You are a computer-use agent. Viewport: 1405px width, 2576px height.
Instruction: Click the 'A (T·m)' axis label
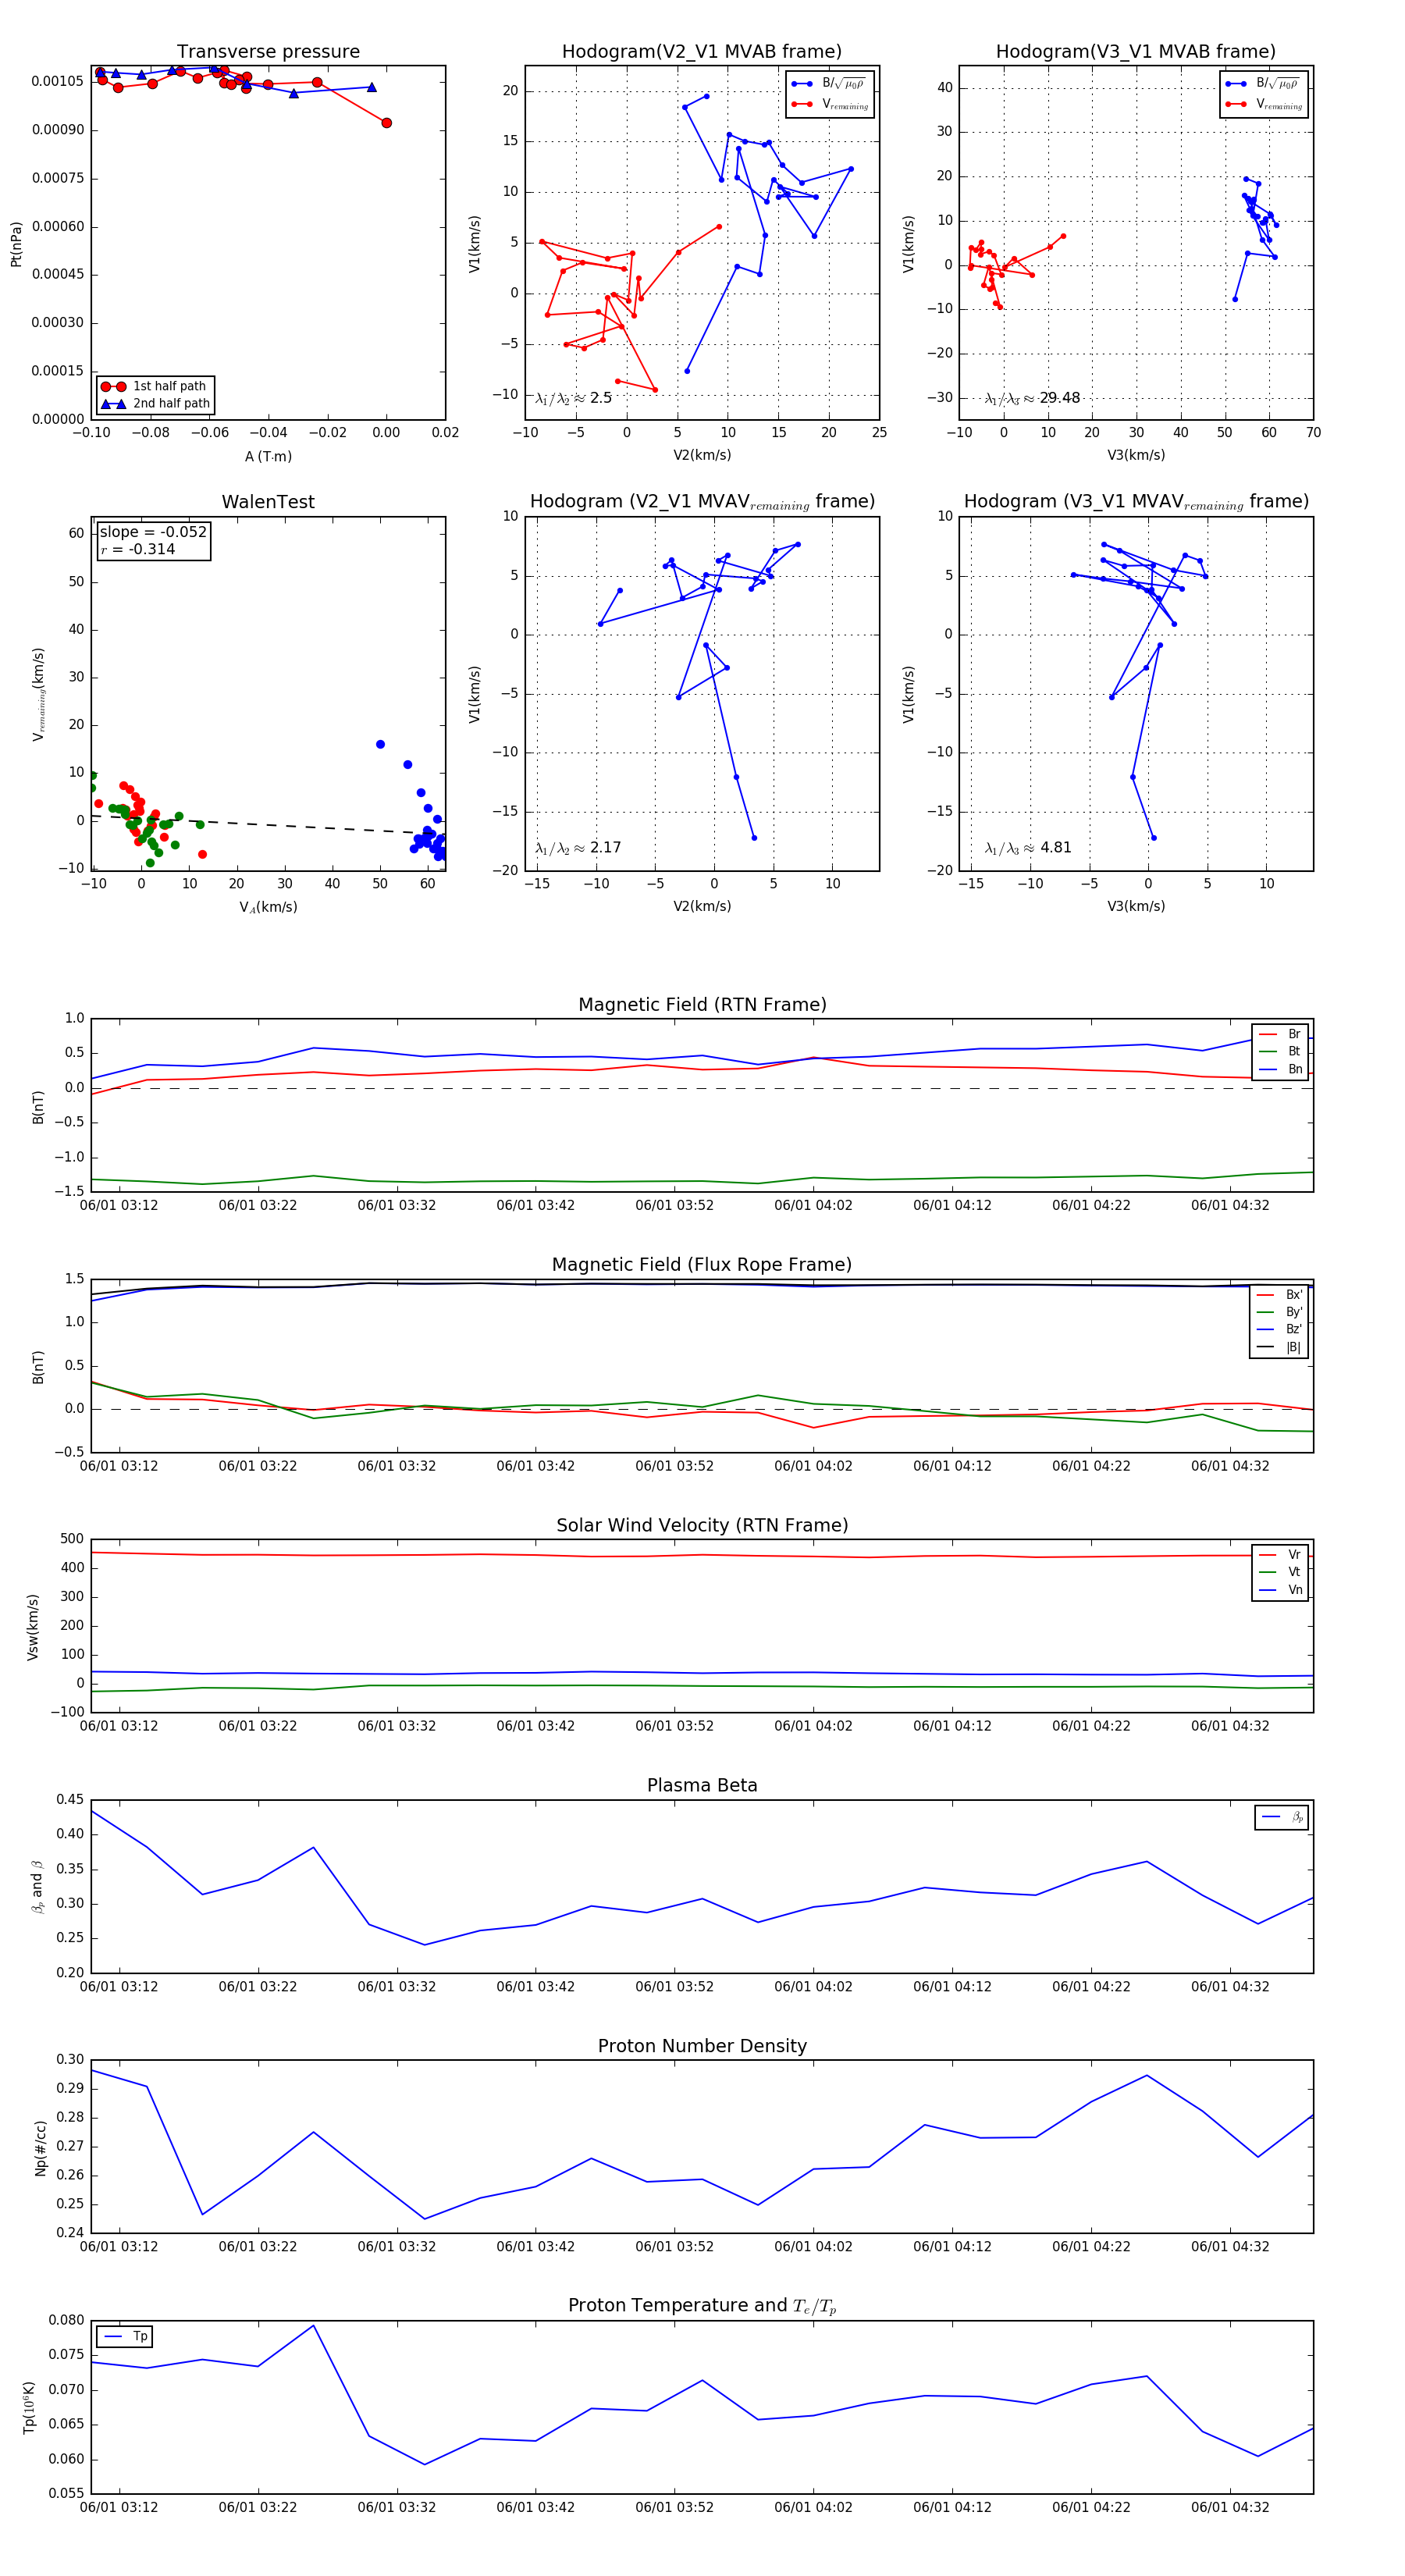coord(268,456)
